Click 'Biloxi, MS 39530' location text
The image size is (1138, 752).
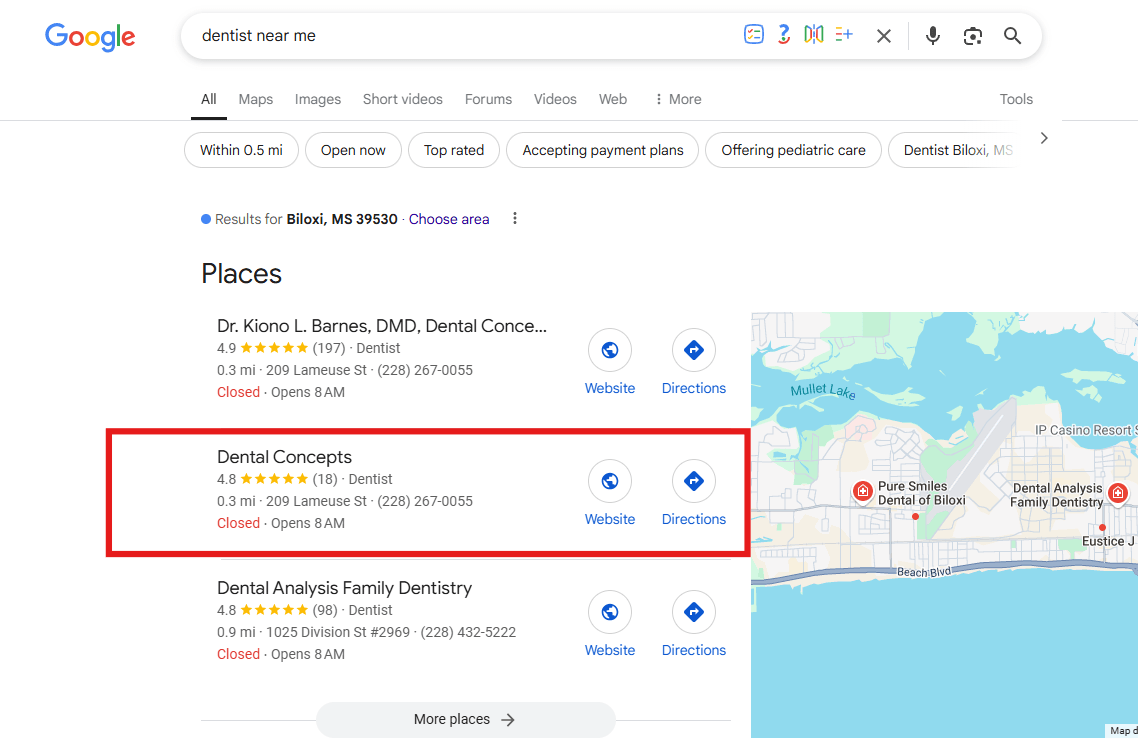coord(342,219)
